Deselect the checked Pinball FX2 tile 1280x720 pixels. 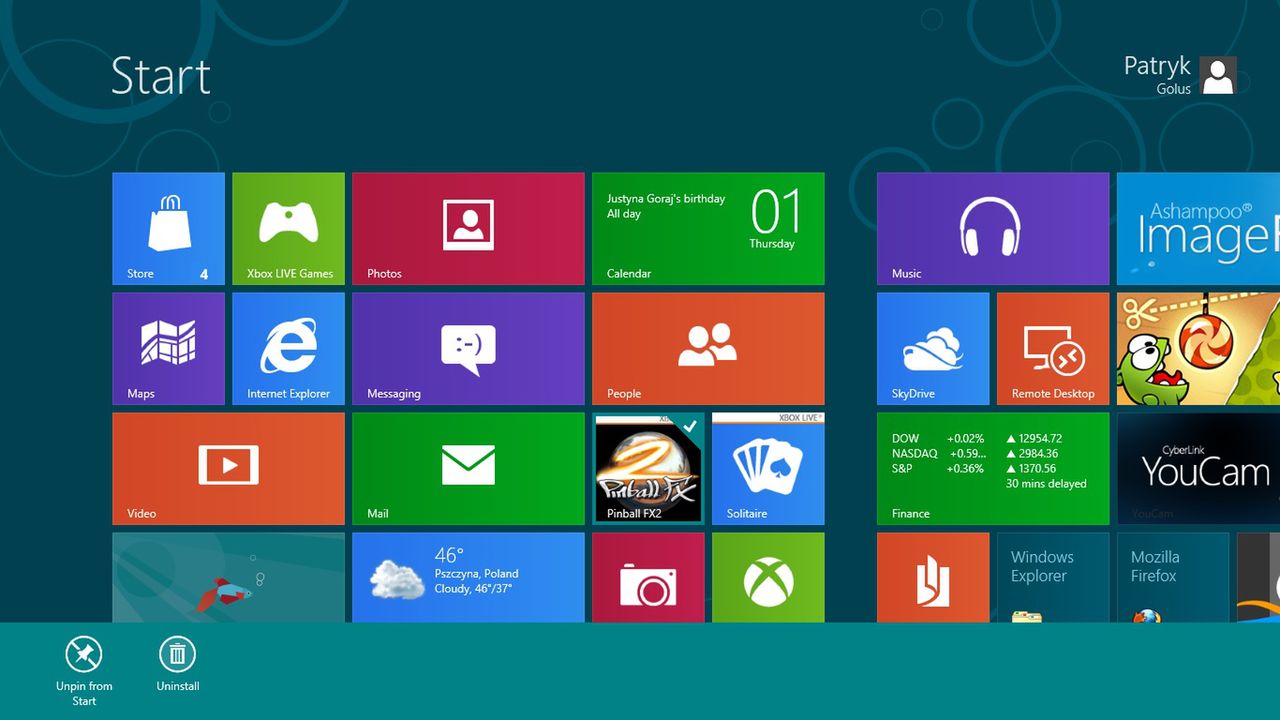click(x=648, y=469)
